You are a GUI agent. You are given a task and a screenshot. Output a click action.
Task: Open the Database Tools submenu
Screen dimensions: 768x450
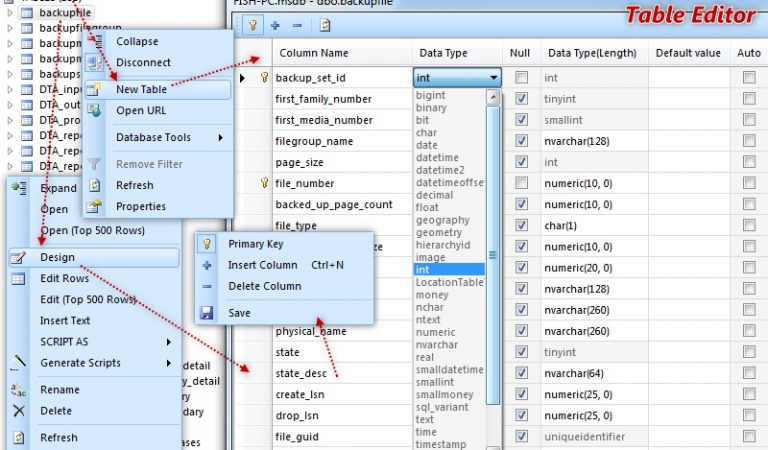(168, 137)
